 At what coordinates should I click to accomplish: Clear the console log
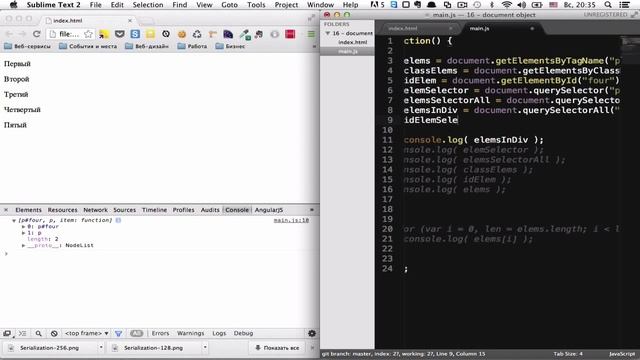(x=54, y=333)
